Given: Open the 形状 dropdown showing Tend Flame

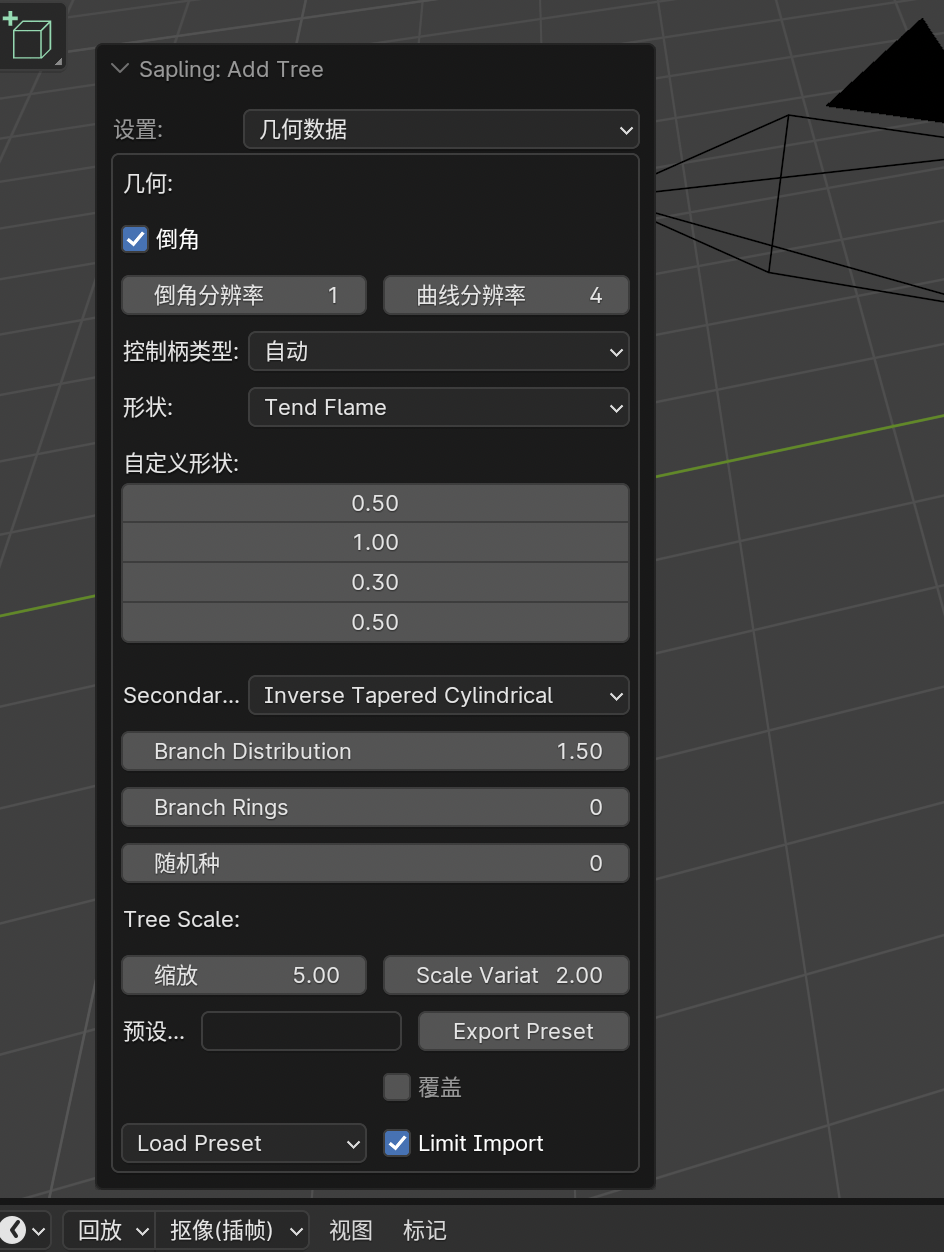Looking at the screenshot, I should (x=438, y=407).
